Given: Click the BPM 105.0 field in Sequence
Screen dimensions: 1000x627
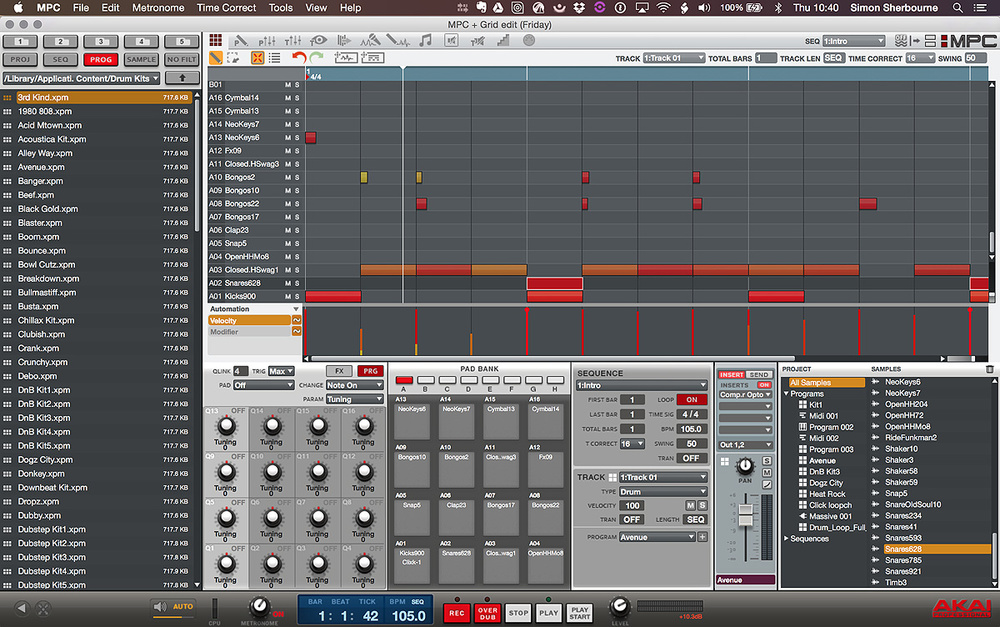Looking at the screenshot, I should point(692,429).
